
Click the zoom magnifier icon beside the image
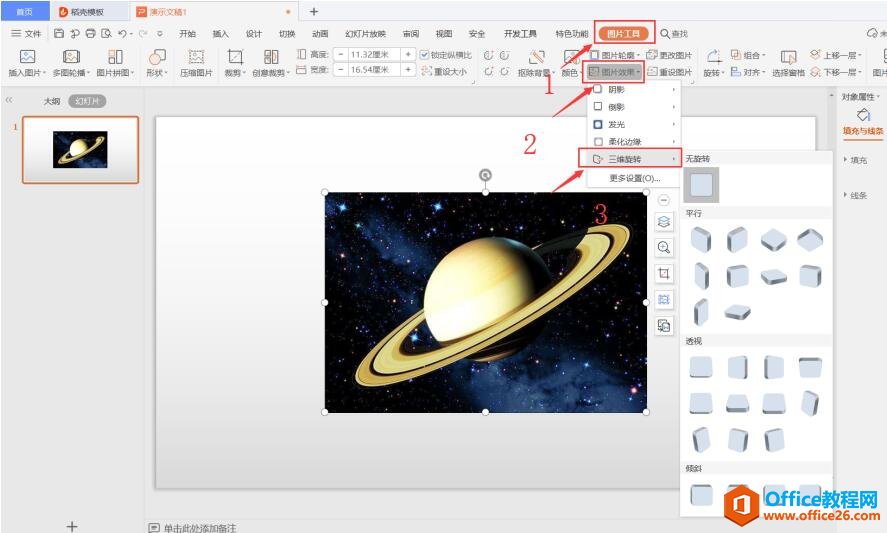click(x=664, y=247)
